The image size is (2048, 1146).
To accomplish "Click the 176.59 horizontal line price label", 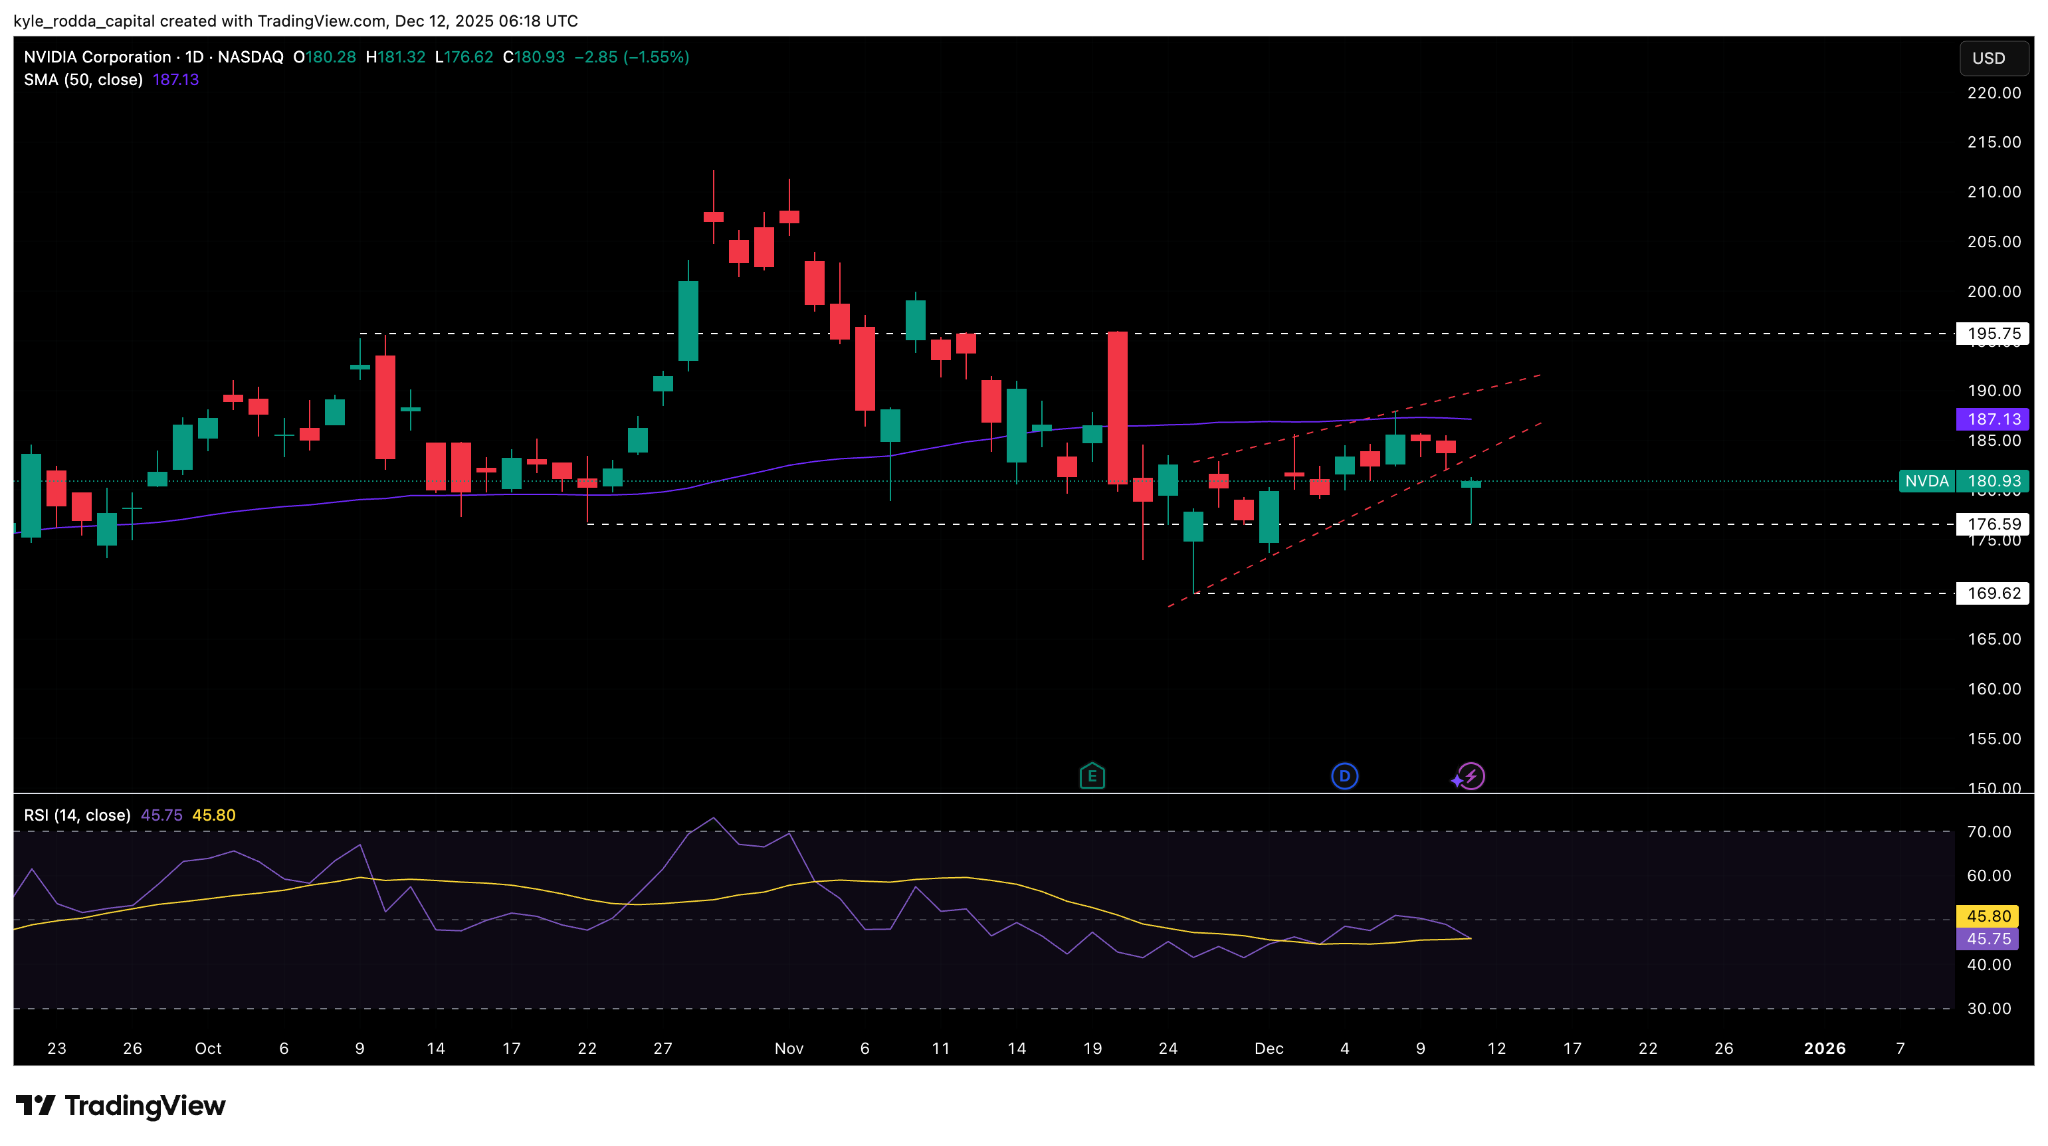I will coord(1993,524).
